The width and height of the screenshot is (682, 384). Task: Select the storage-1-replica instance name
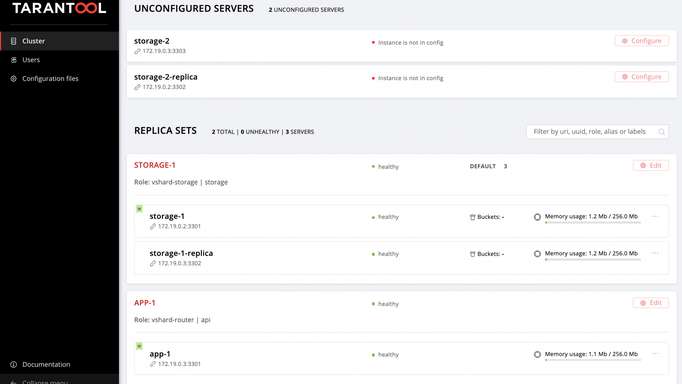pyautogui.click(x=181, y=253)
